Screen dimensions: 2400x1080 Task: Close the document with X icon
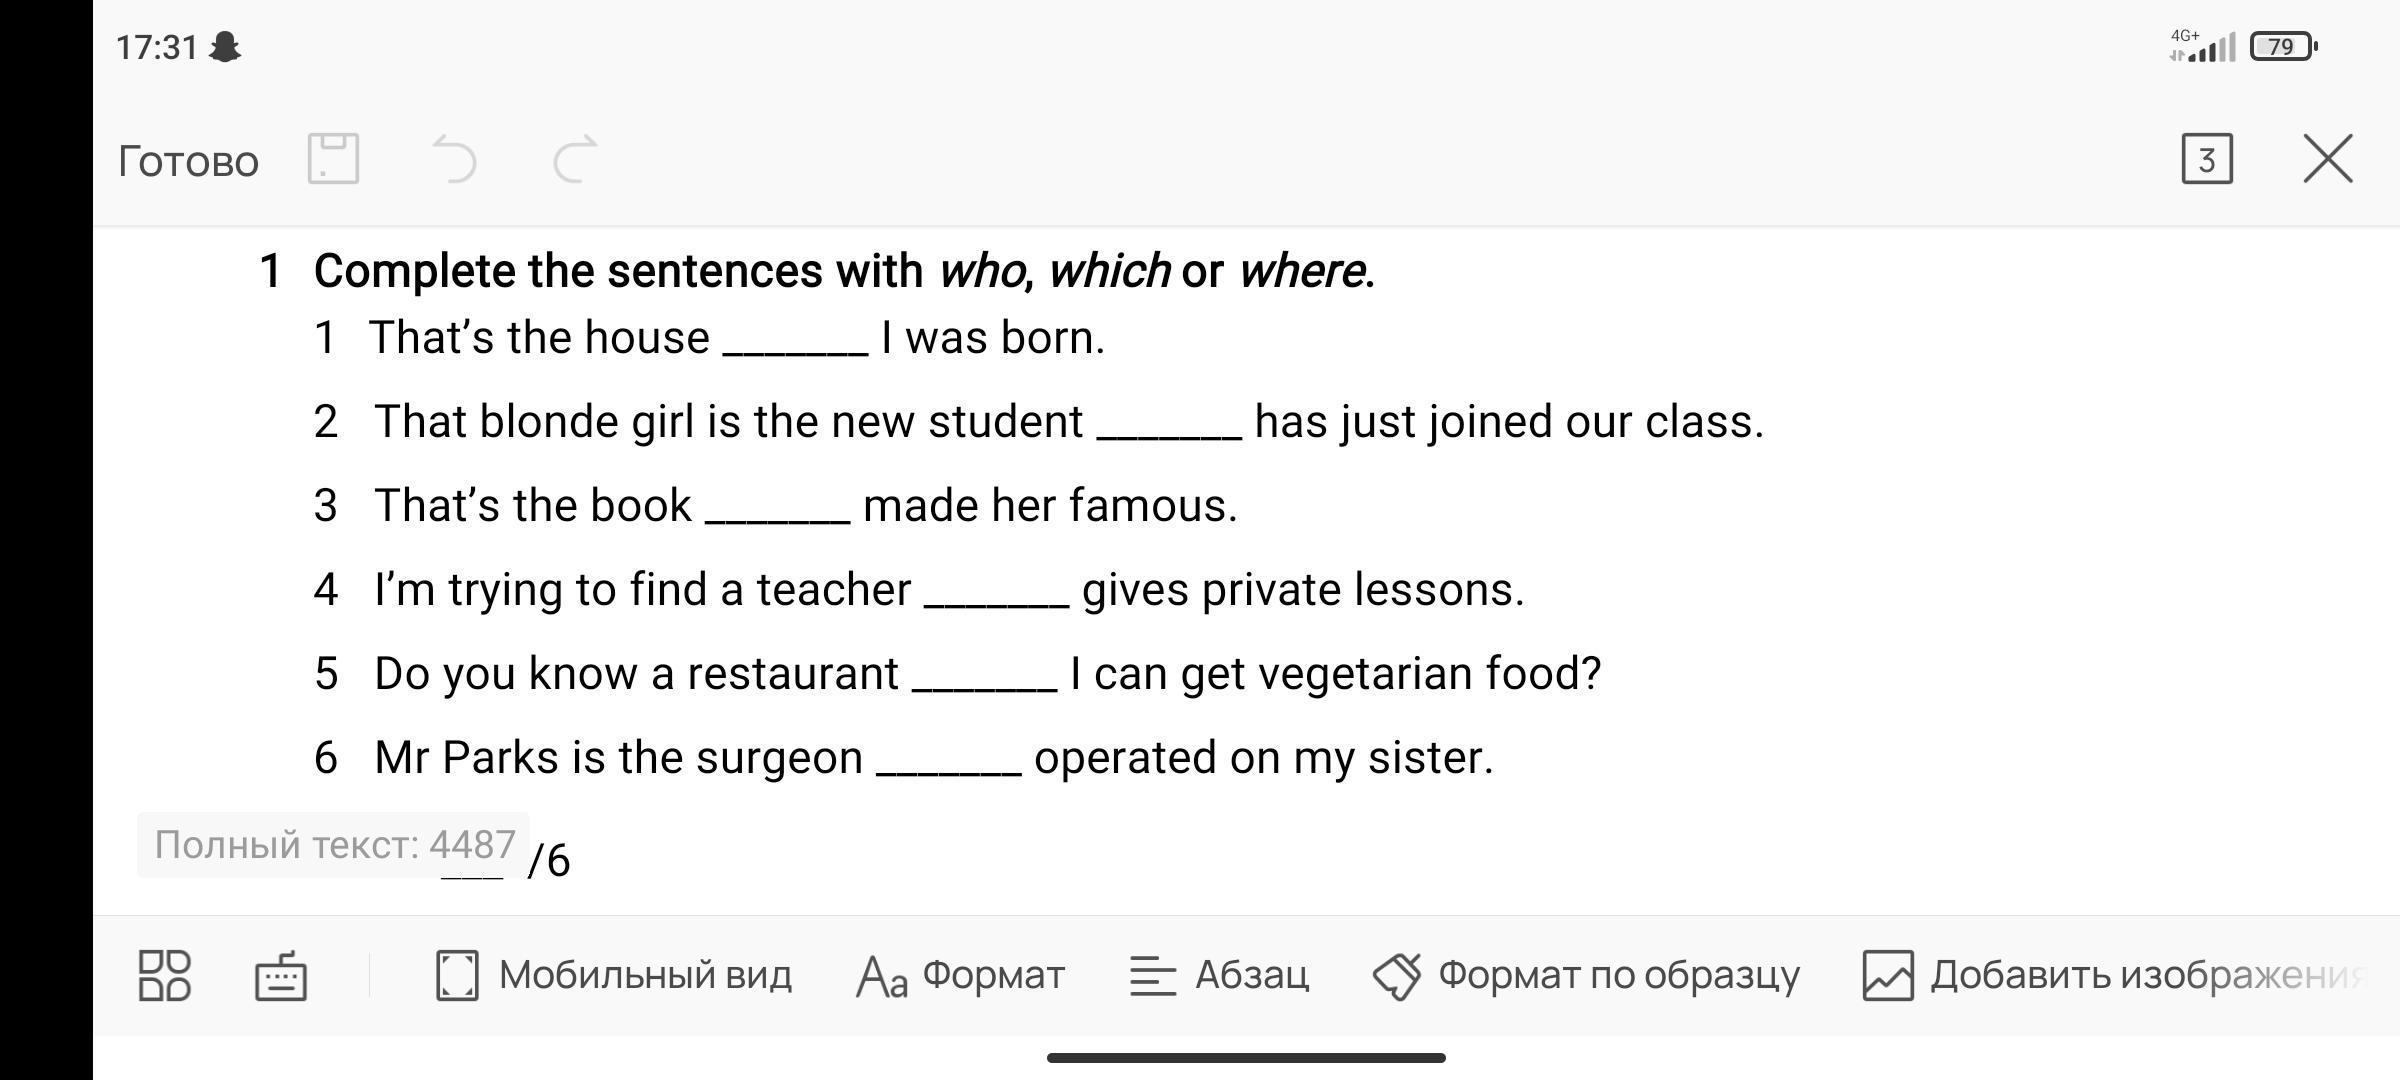[x=2327, y=160]
